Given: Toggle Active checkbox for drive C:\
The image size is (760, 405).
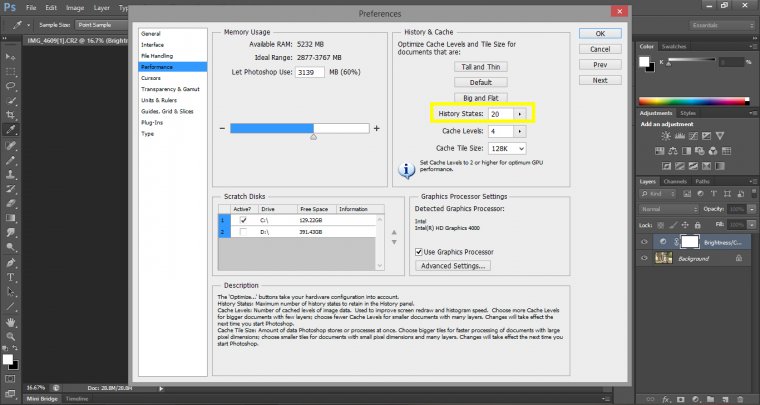Looking at the screenshot, I should coord(243,220).
